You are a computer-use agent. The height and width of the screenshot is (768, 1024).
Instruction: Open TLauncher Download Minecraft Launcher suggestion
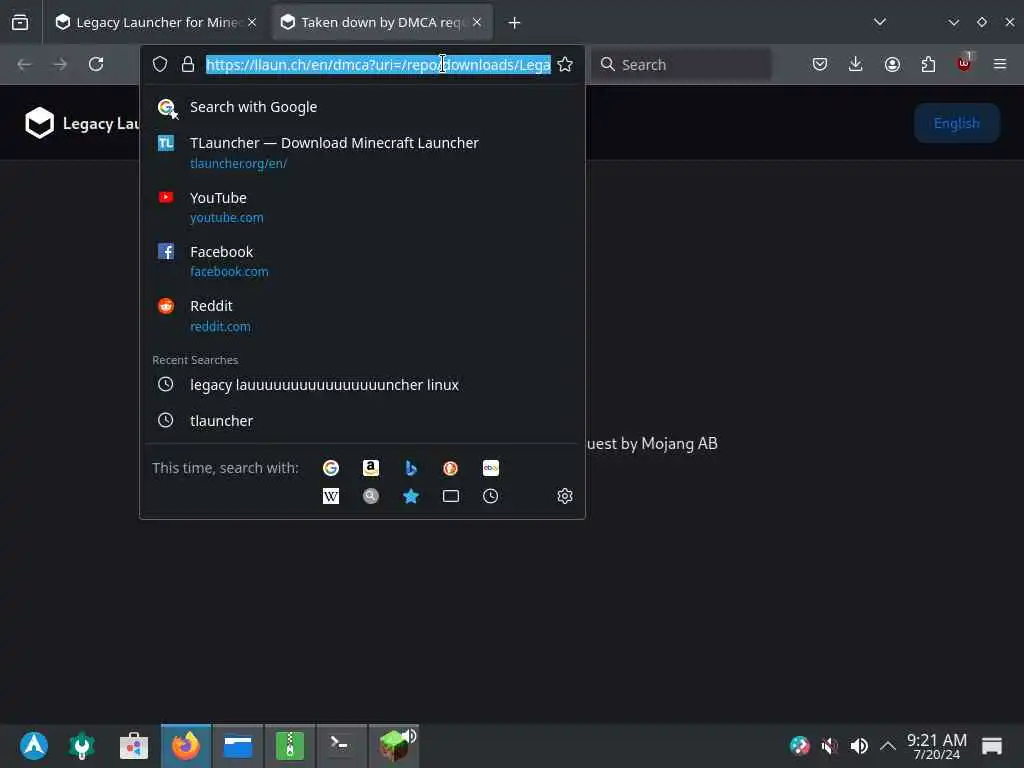click(x=362, y=152)
